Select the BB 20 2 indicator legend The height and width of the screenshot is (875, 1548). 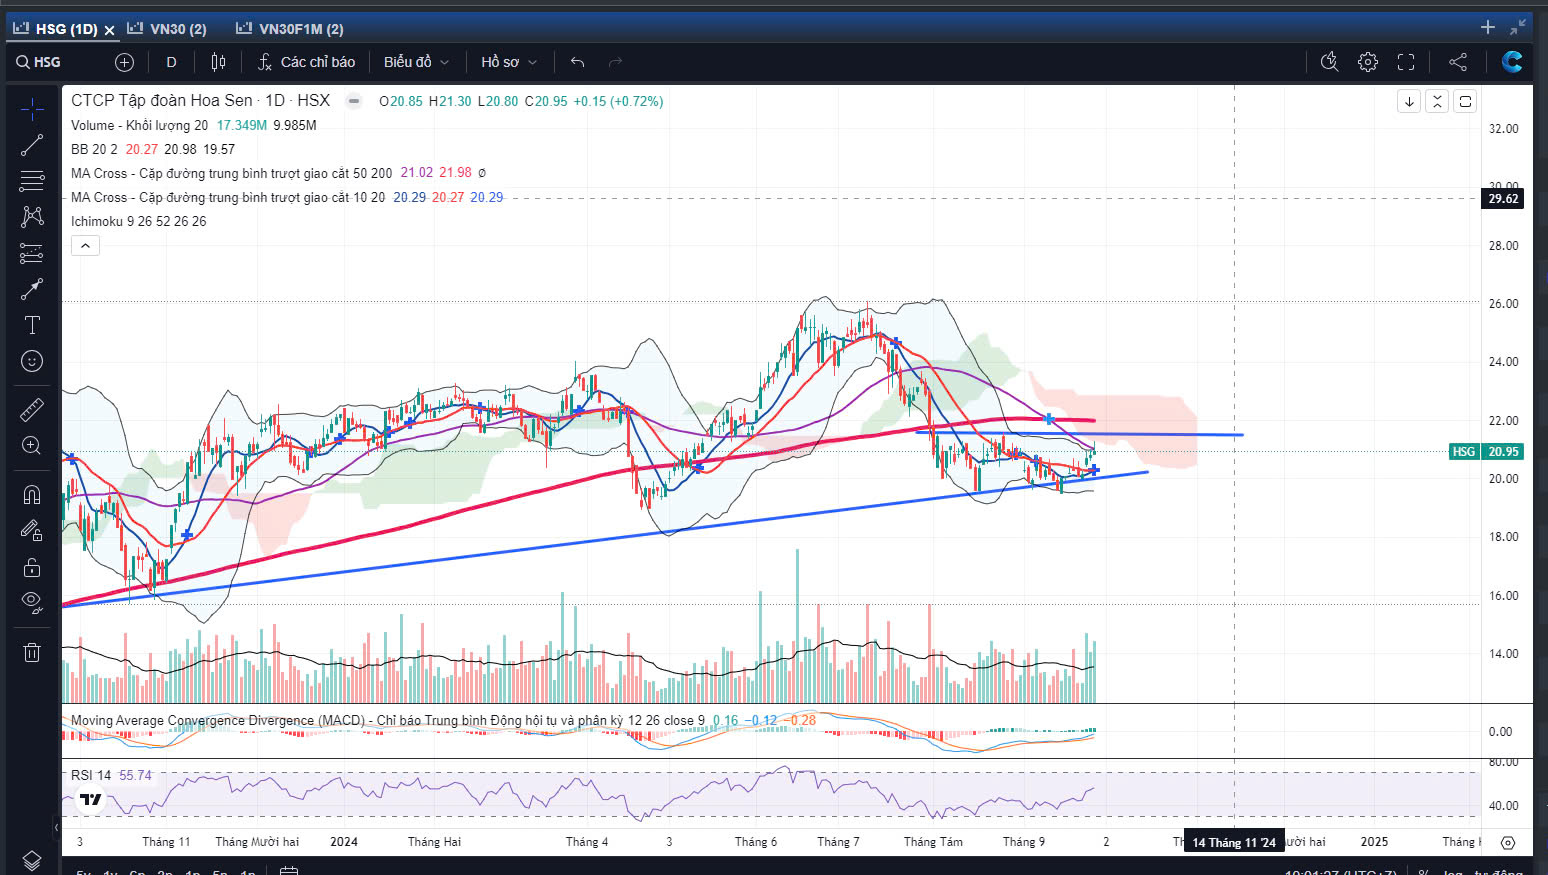click(94, 149)
